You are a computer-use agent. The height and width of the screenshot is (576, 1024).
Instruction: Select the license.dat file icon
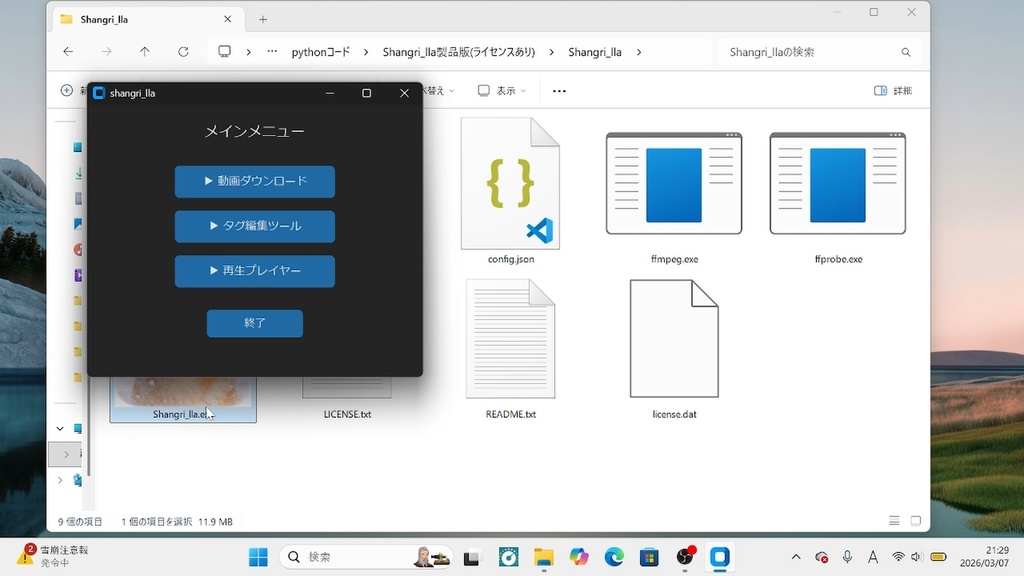(674, 339)
